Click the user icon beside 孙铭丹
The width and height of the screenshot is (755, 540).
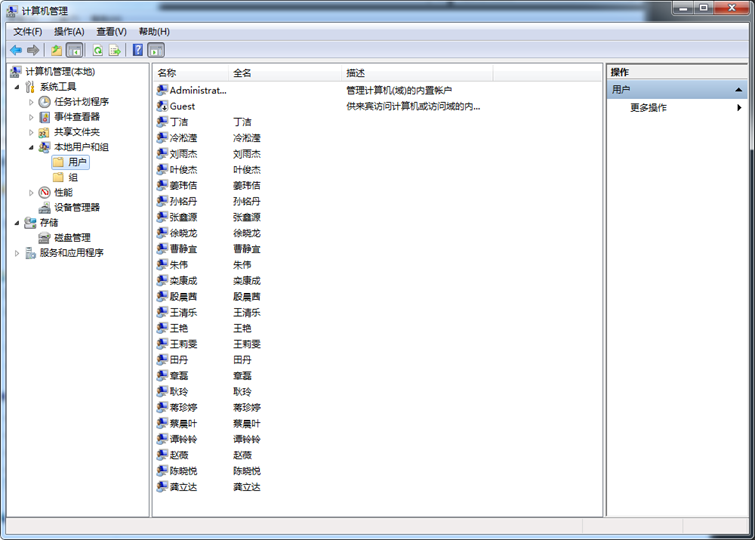162,201
